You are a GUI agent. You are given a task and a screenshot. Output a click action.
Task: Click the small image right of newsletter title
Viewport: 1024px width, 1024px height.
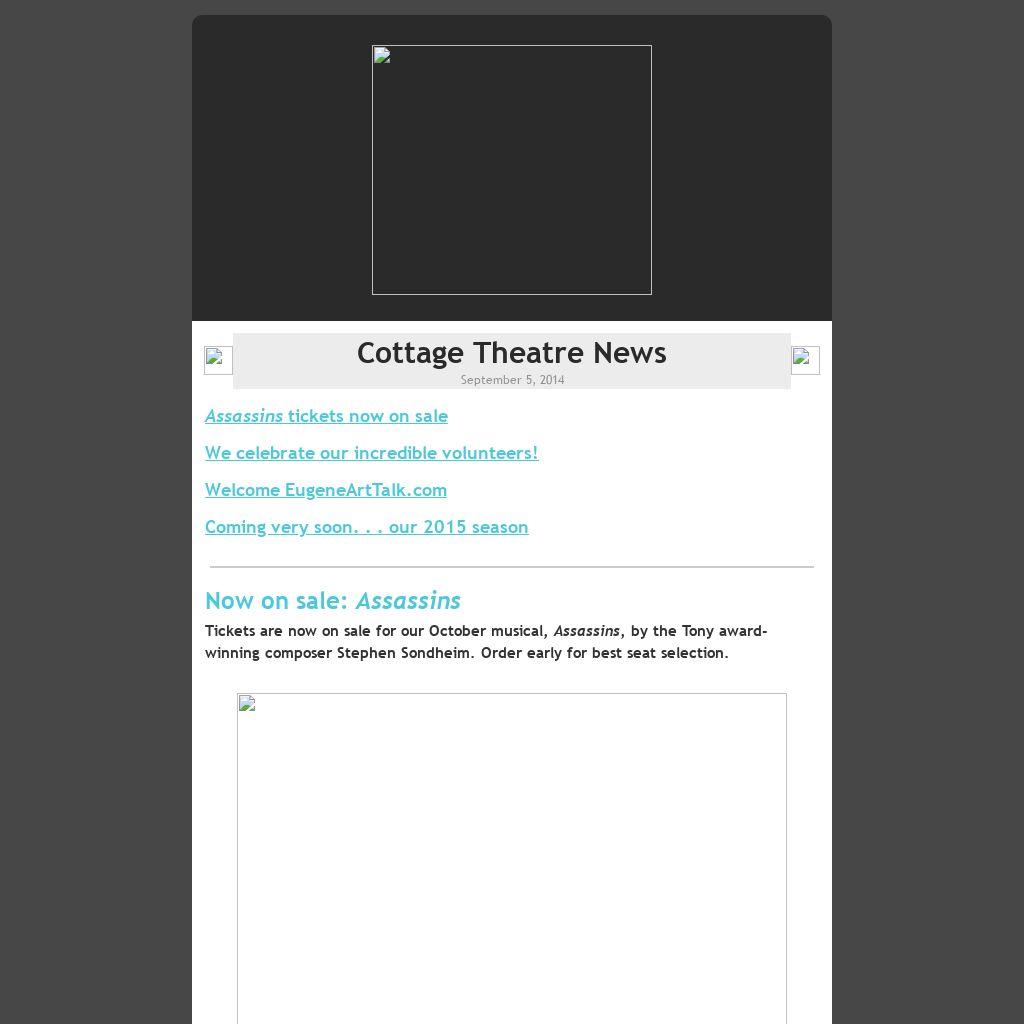(x=805, y=360)
